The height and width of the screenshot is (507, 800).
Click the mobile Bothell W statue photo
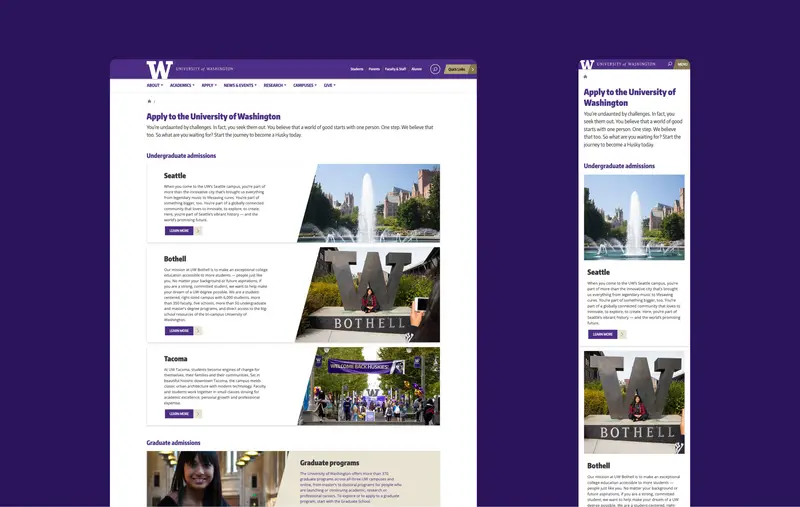[x=634, y=402]
